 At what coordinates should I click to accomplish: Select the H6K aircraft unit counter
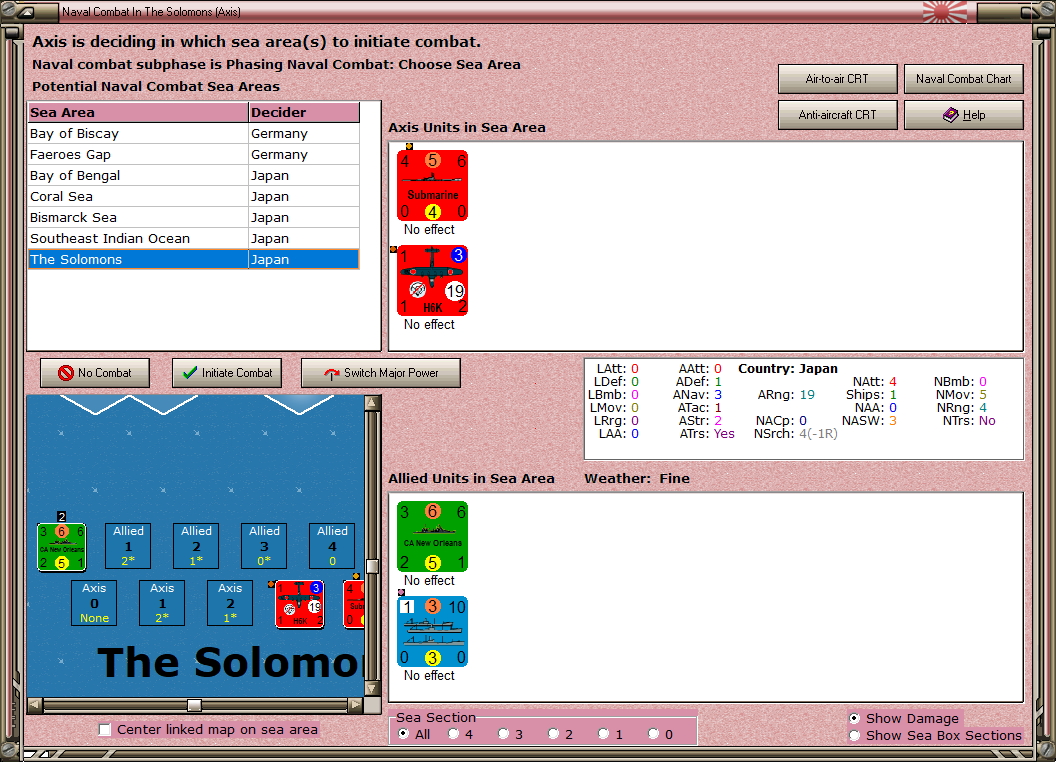click(x=432, y=280)
